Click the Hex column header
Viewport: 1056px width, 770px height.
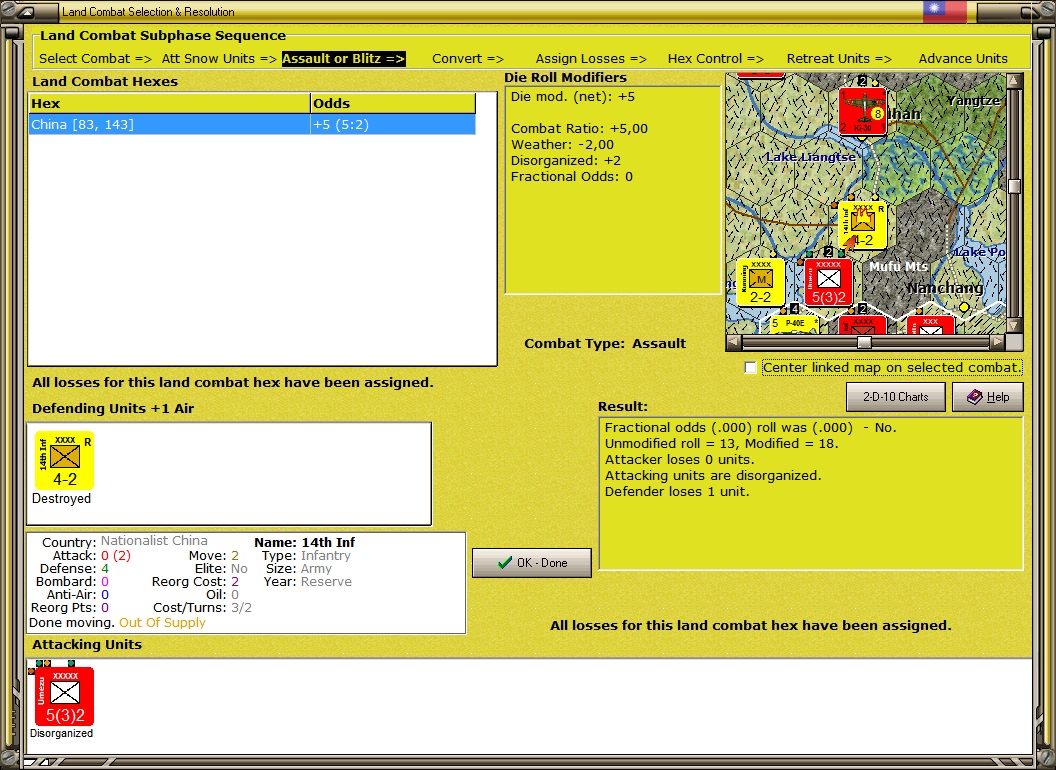pyautogui.click(x=169, y=103)
